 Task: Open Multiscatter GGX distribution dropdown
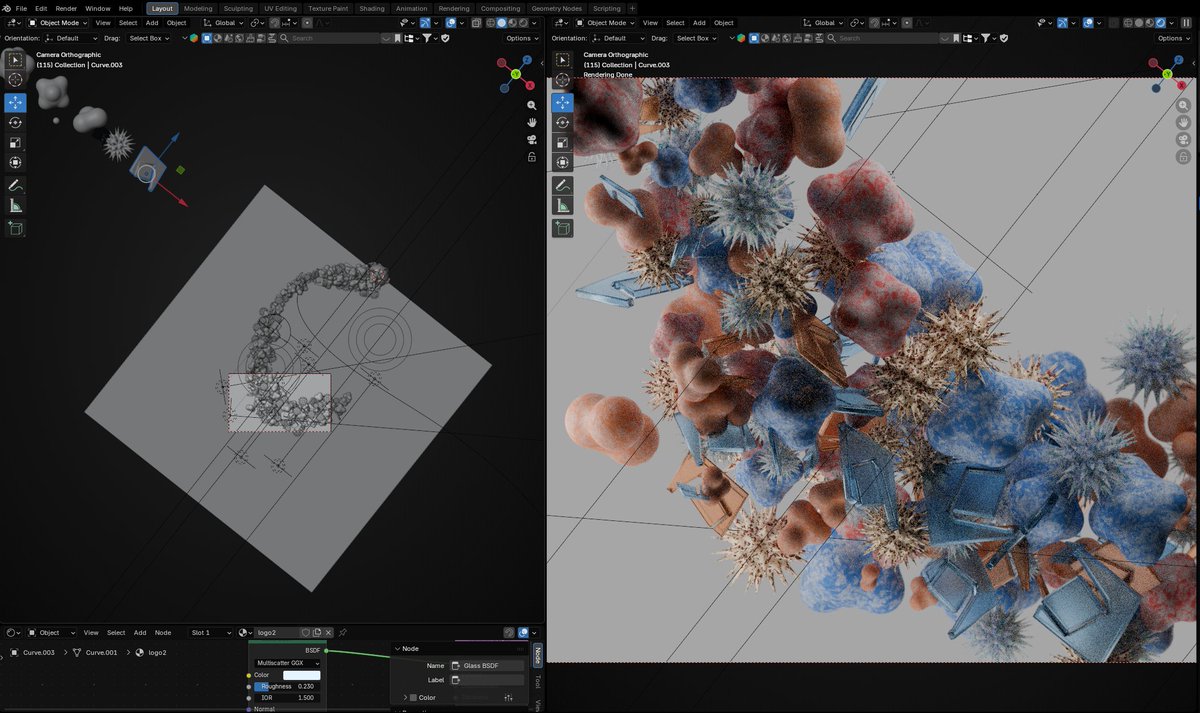coord(288,663)
